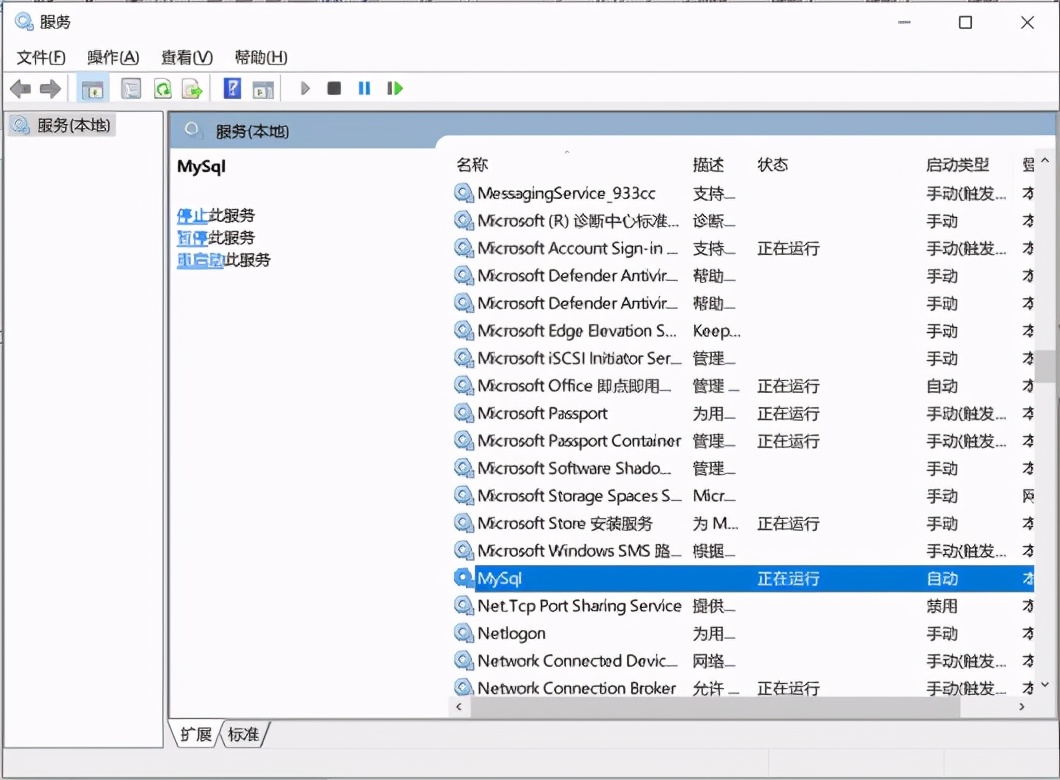Select Microsoft iSCSI Initiator Service row
This screenshot has width=1060, height=780.
743,358
